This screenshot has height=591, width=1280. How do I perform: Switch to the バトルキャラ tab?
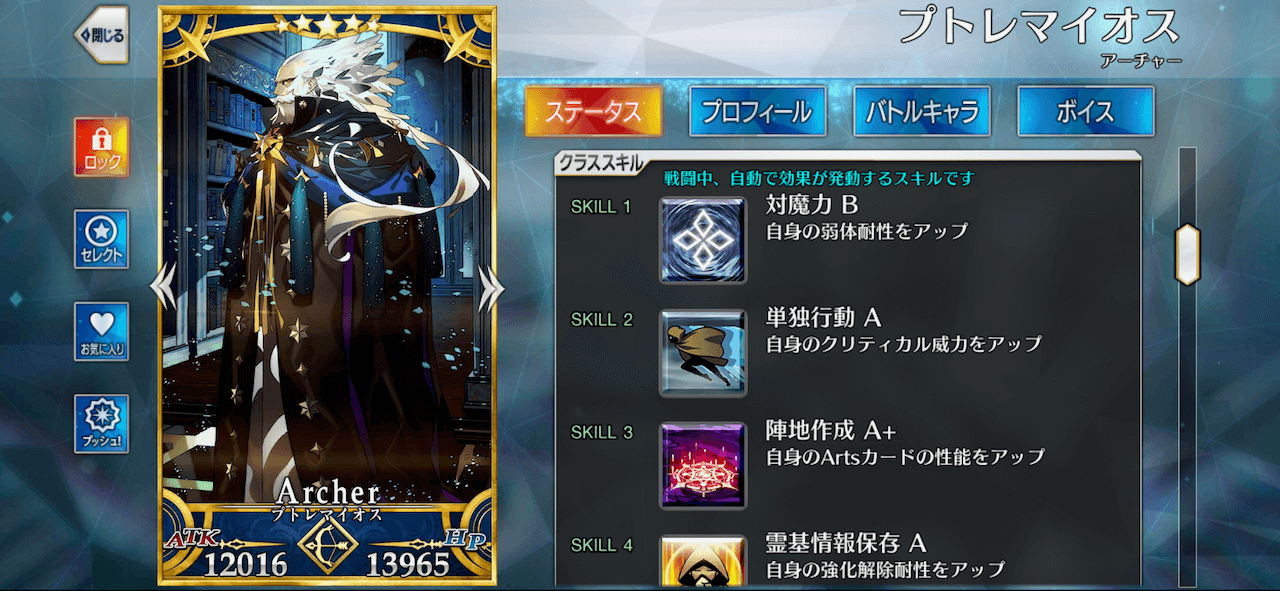pos(922,111)
